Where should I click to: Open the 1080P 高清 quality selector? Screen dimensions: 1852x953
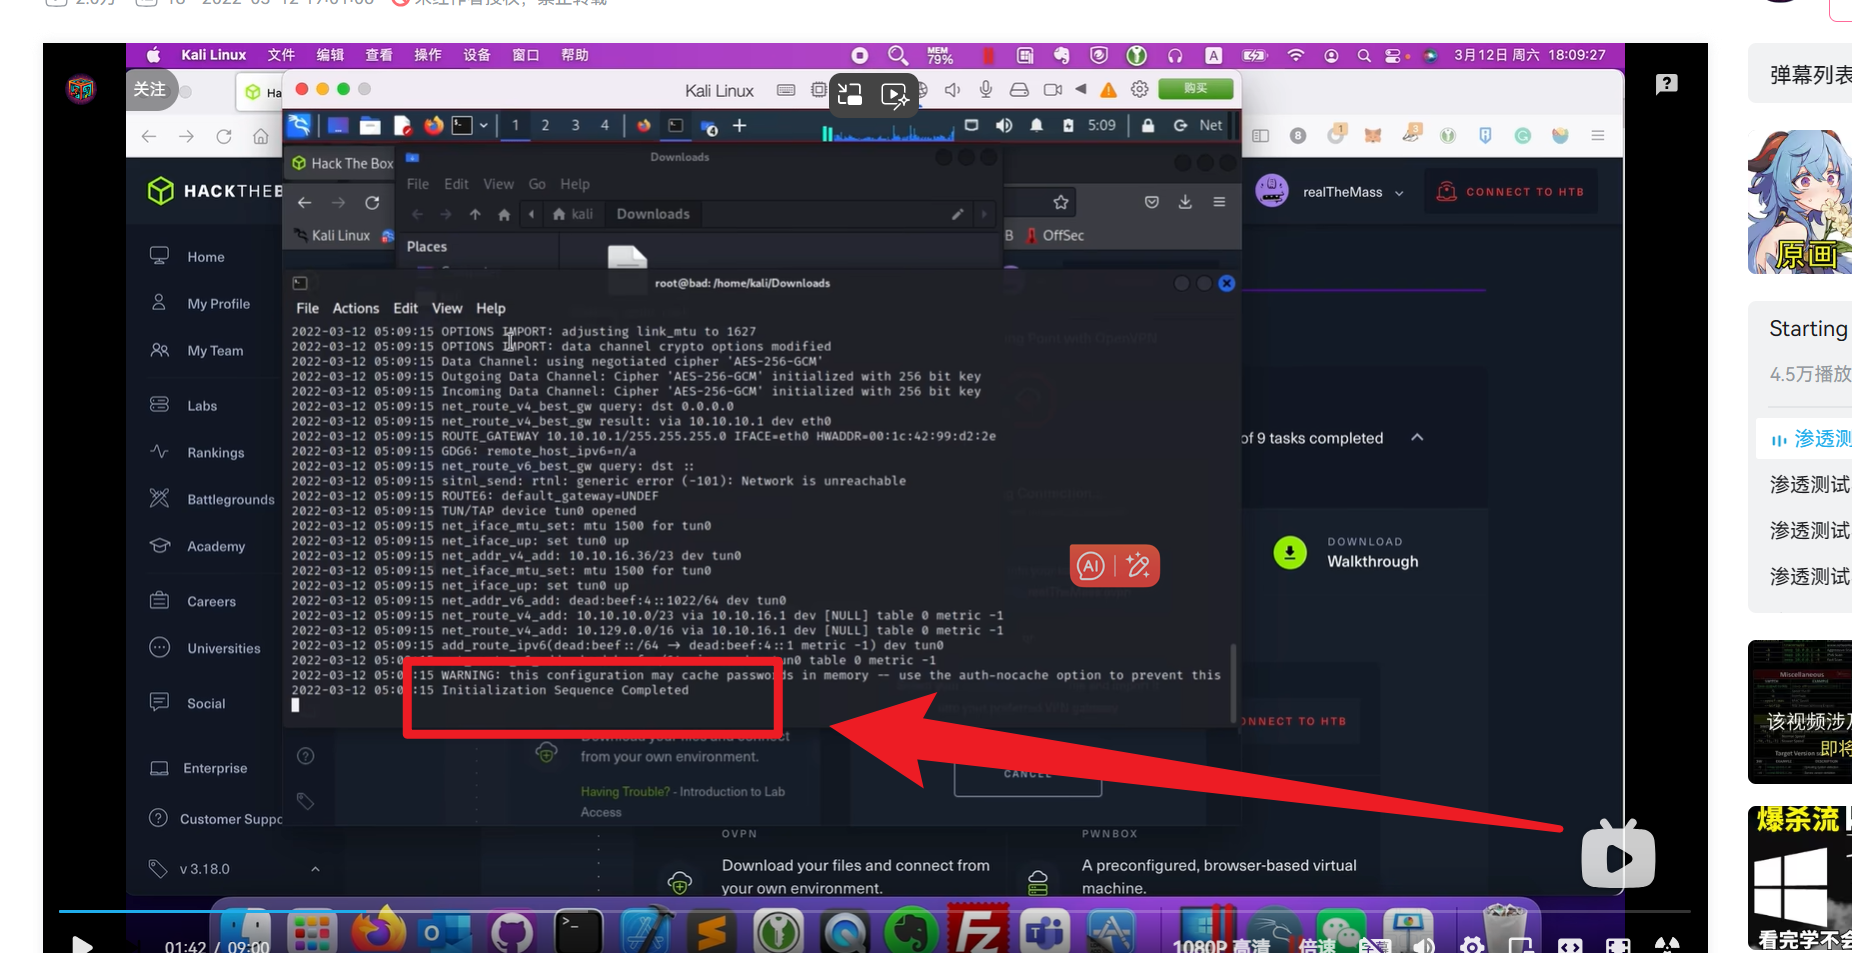pos(1221,945)
